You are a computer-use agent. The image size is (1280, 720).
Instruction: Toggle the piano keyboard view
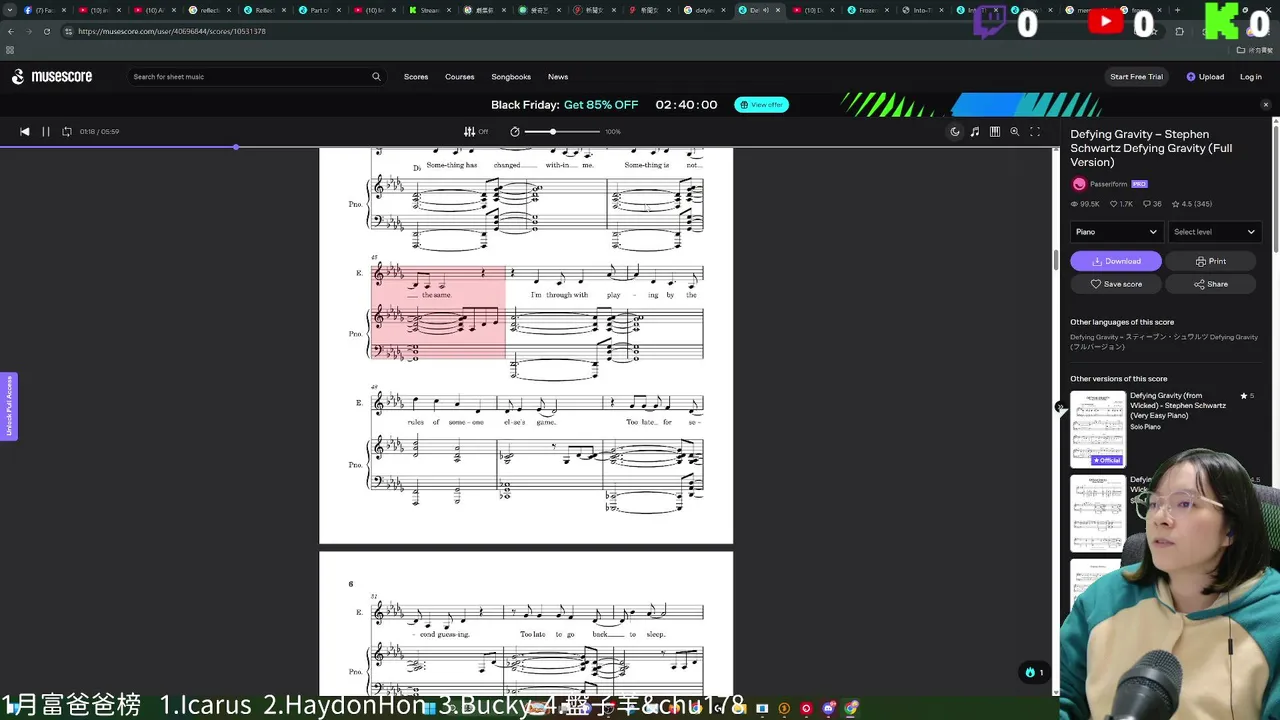click(x=995, y=132)
